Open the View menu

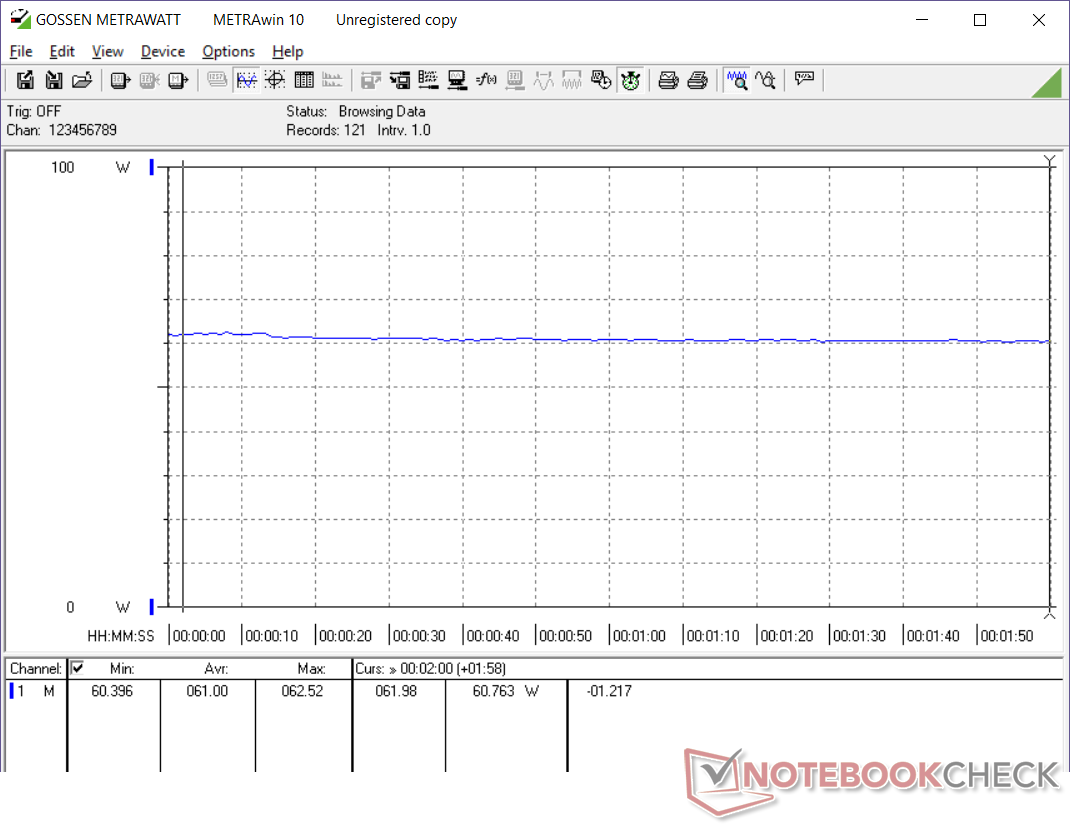pyautogui.click(x=108, y=51)
